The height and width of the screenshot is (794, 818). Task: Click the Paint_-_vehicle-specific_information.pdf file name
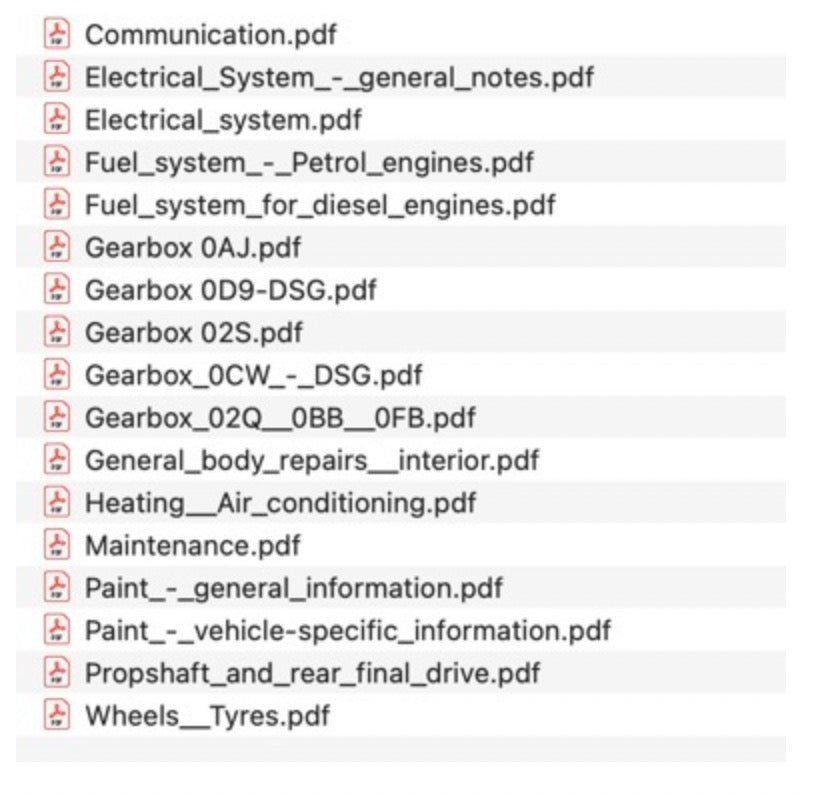click(x=347, y=630)
